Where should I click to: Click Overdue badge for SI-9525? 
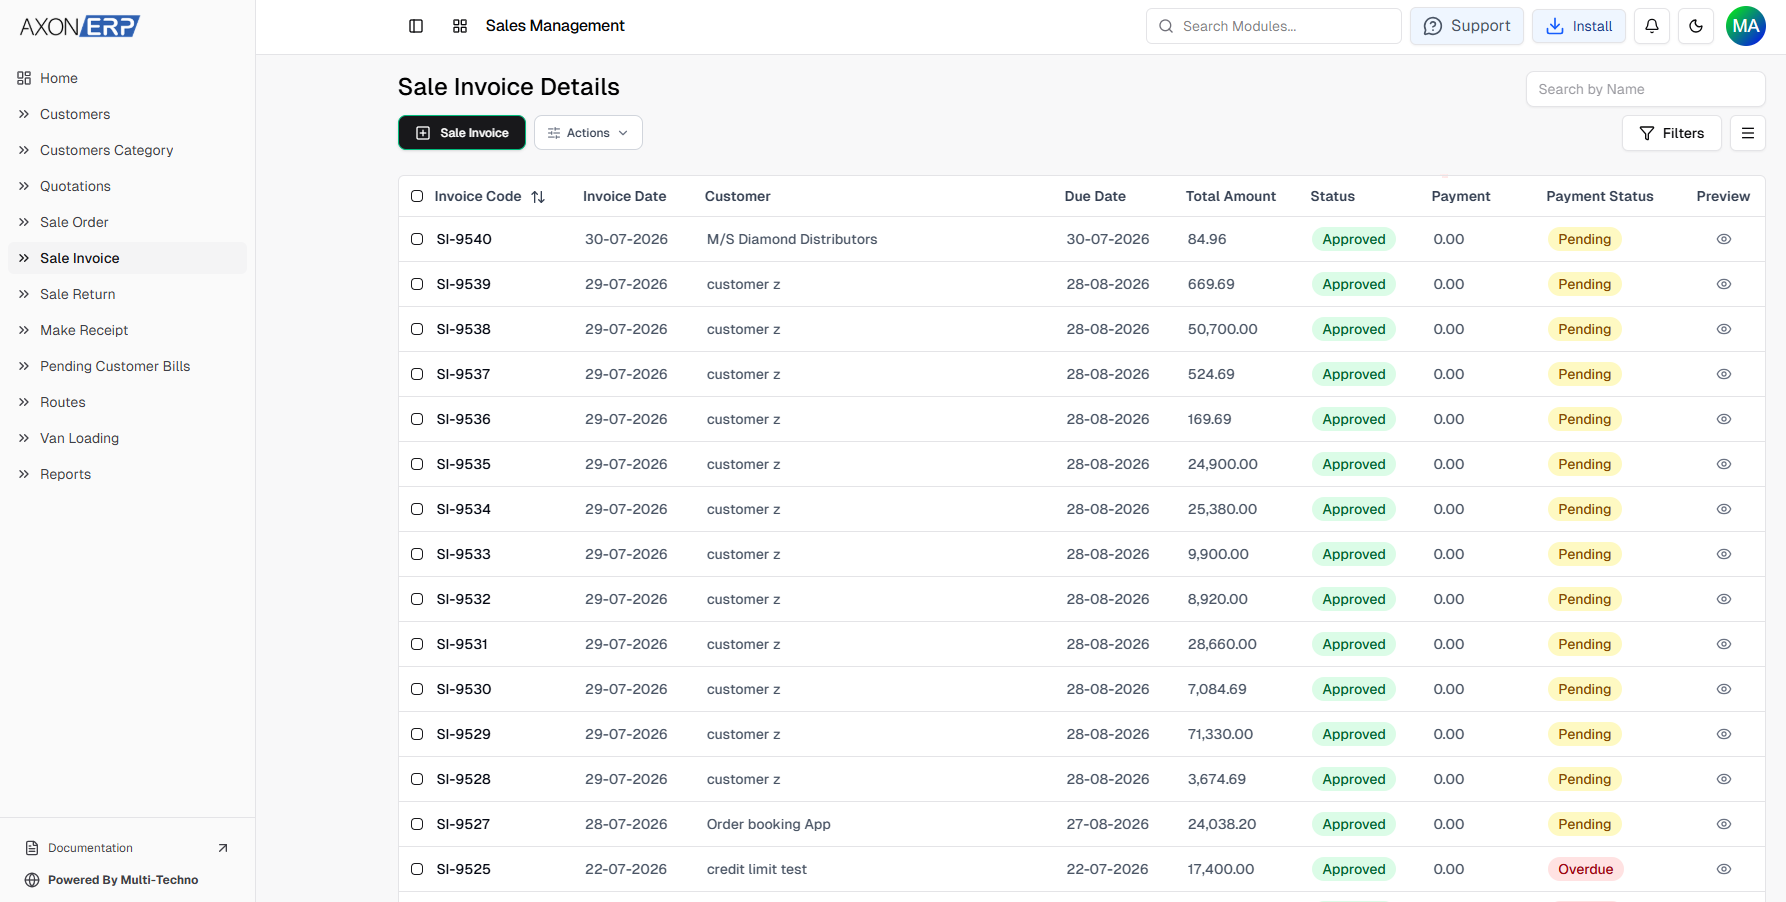[1585, 869]
